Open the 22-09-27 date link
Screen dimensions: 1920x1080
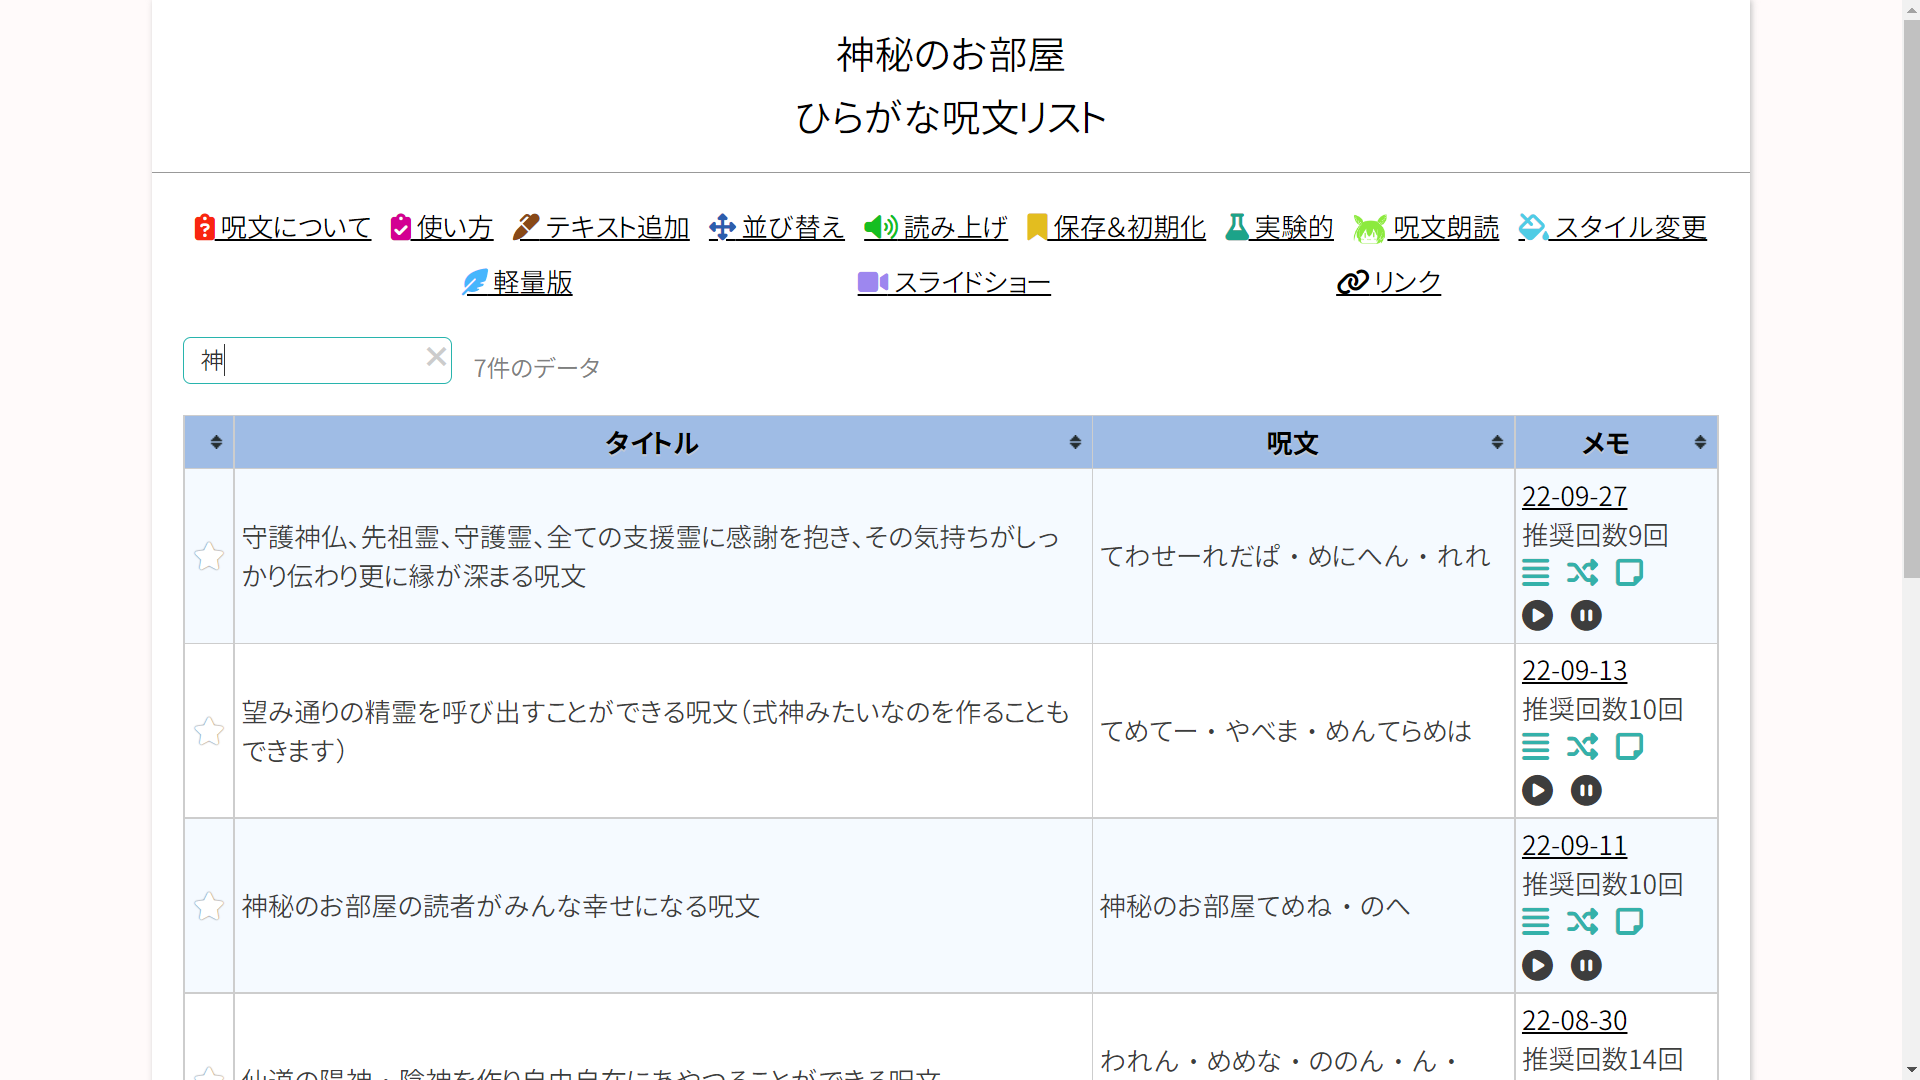1574,497
